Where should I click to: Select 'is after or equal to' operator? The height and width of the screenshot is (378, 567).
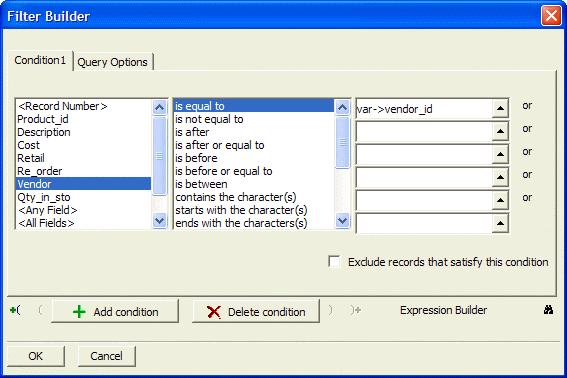click(254, 145)
